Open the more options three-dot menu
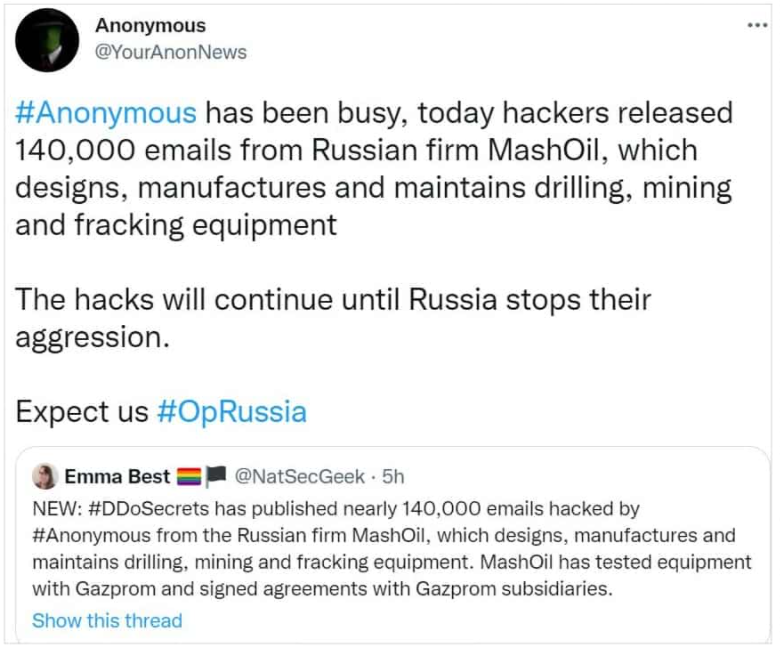This screenshot has width=780, height=651. tap(757, 26)
